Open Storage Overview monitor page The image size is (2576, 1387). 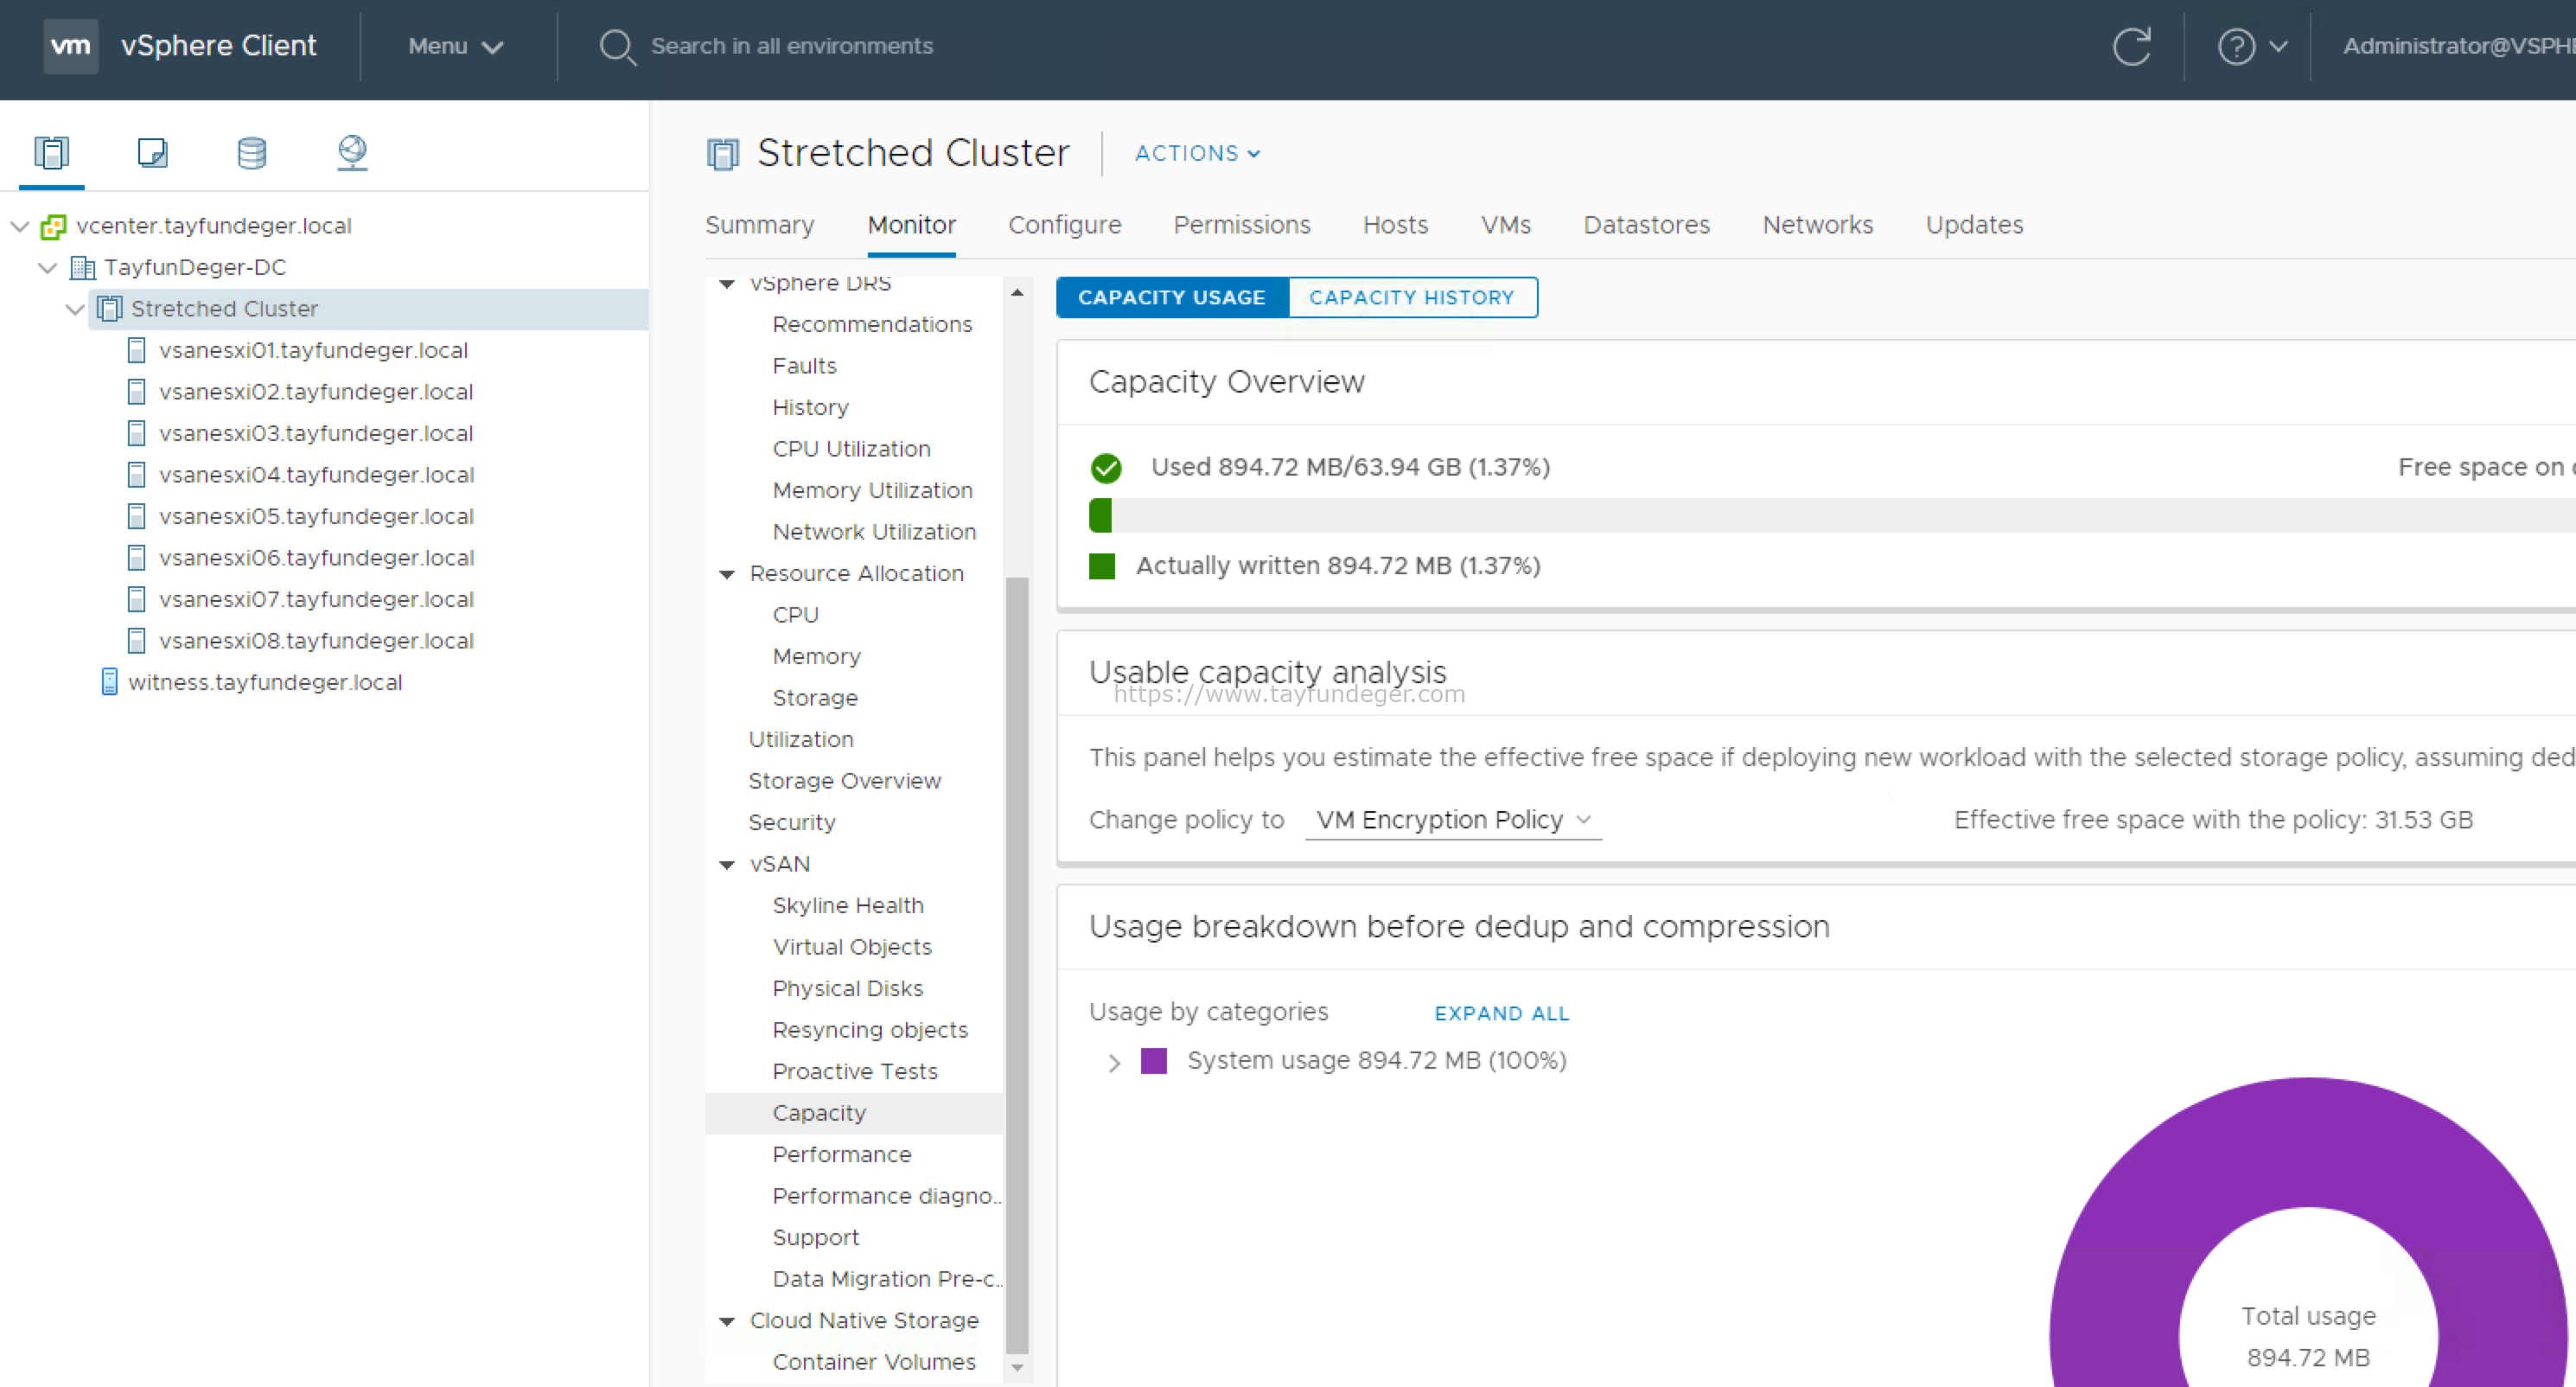pos(844,782)
